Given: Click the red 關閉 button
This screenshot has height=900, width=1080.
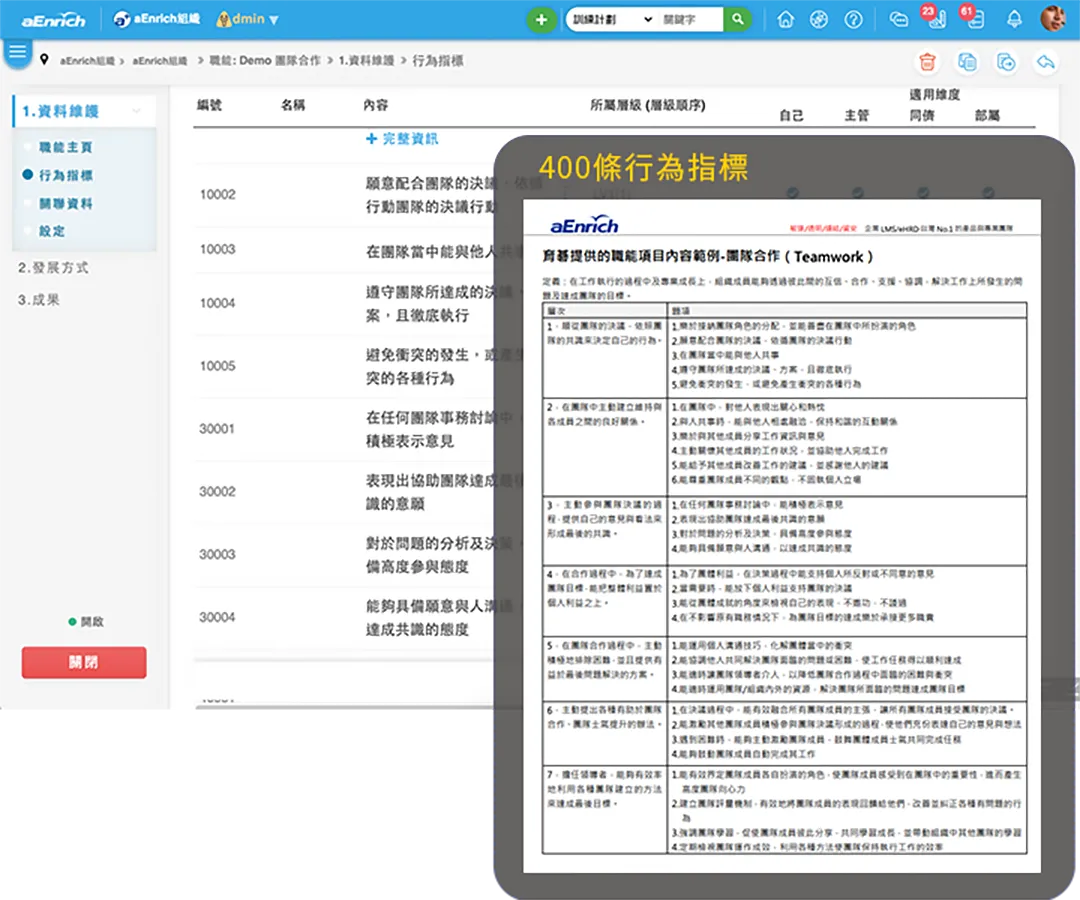Looking at the screenshot, I should [84, 662].
